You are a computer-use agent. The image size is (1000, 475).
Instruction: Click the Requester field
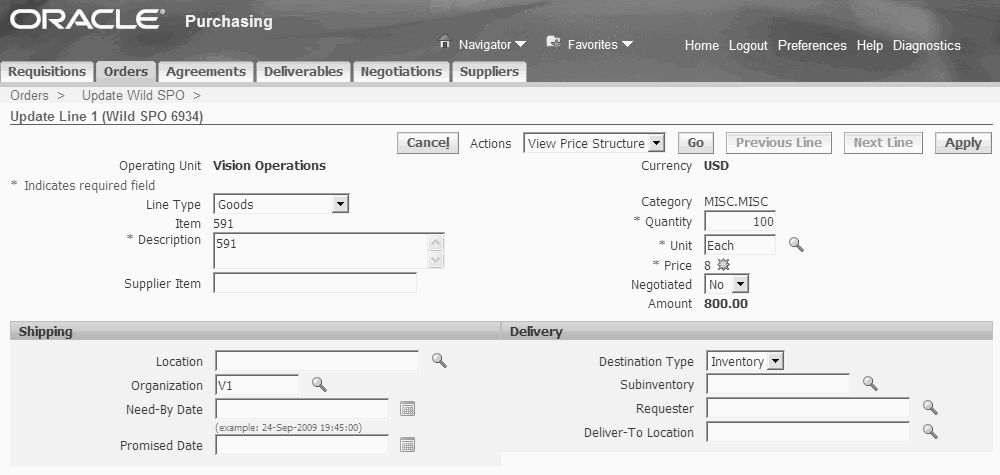(x=808, y=408)
